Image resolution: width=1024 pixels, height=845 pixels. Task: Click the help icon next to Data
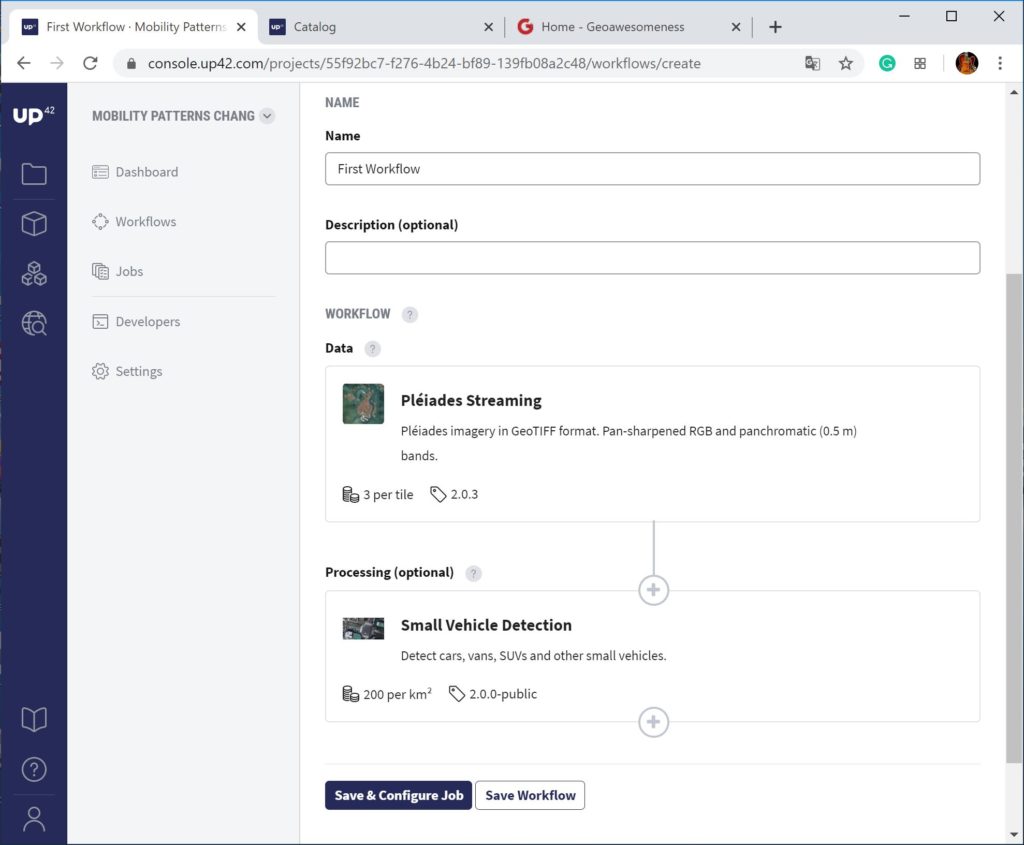pos(372,349)
